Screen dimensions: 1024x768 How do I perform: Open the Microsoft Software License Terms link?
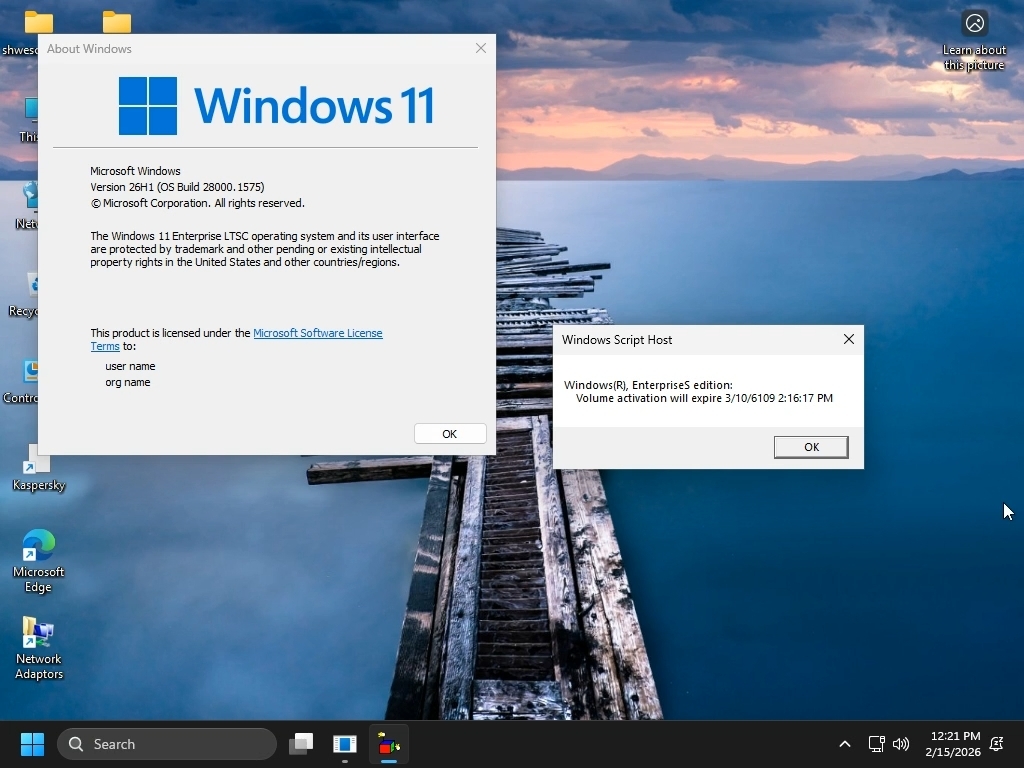coord(317,333)
